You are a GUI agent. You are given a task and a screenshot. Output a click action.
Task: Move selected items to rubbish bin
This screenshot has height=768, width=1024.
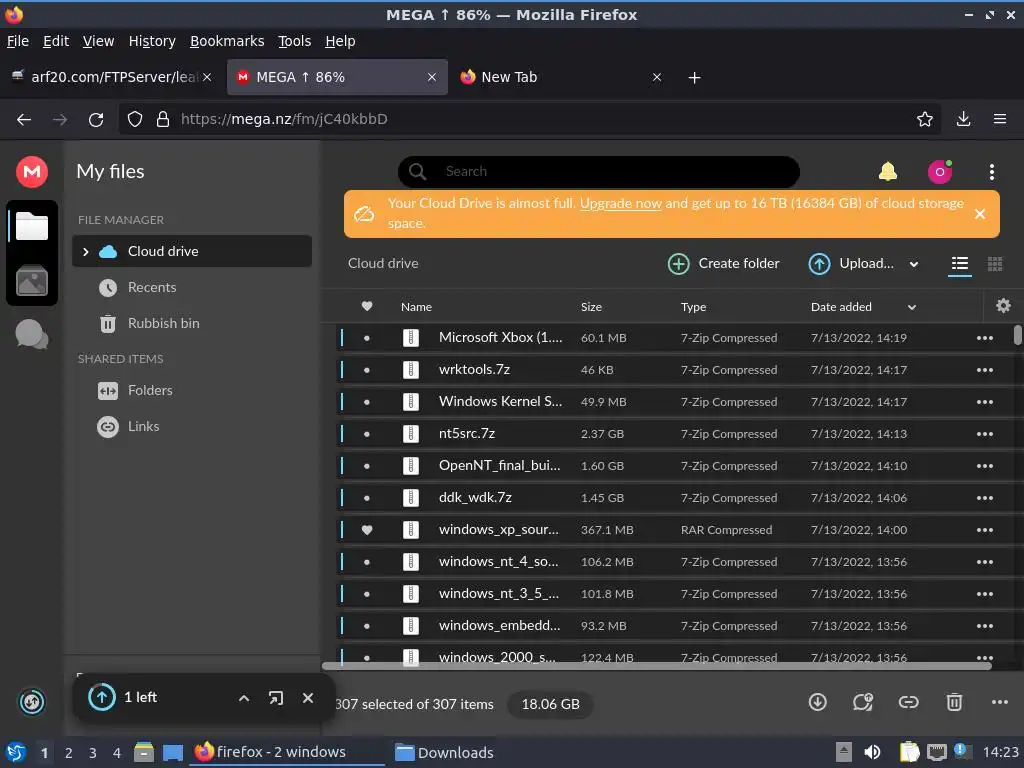point(954,702)
